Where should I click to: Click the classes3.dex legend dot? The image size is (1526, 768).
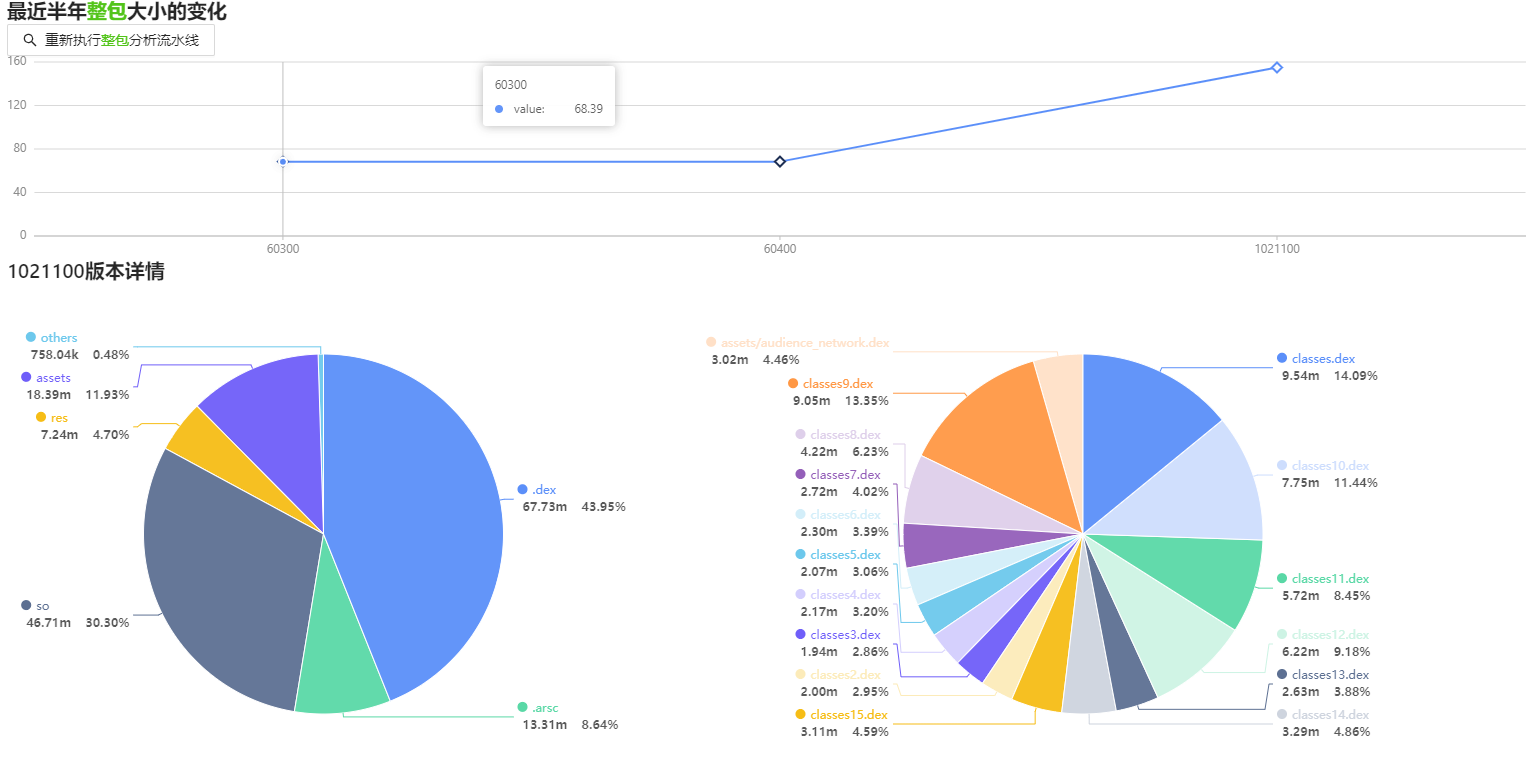[x=801, y=634]
